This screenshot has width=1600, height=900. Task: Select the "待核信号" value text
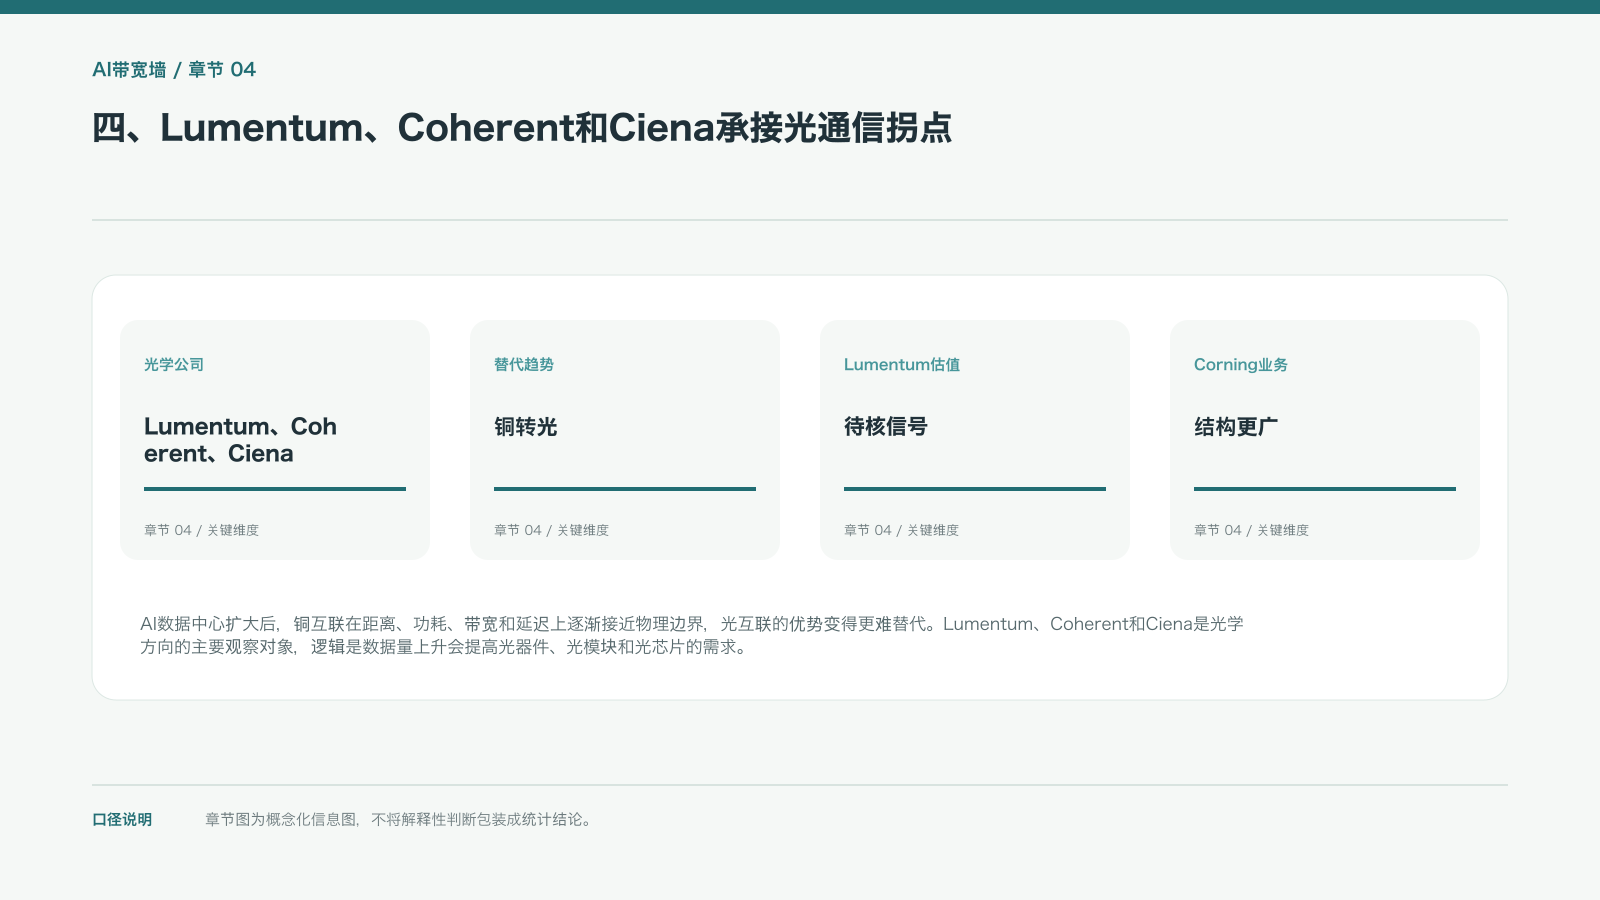(886, 427)
